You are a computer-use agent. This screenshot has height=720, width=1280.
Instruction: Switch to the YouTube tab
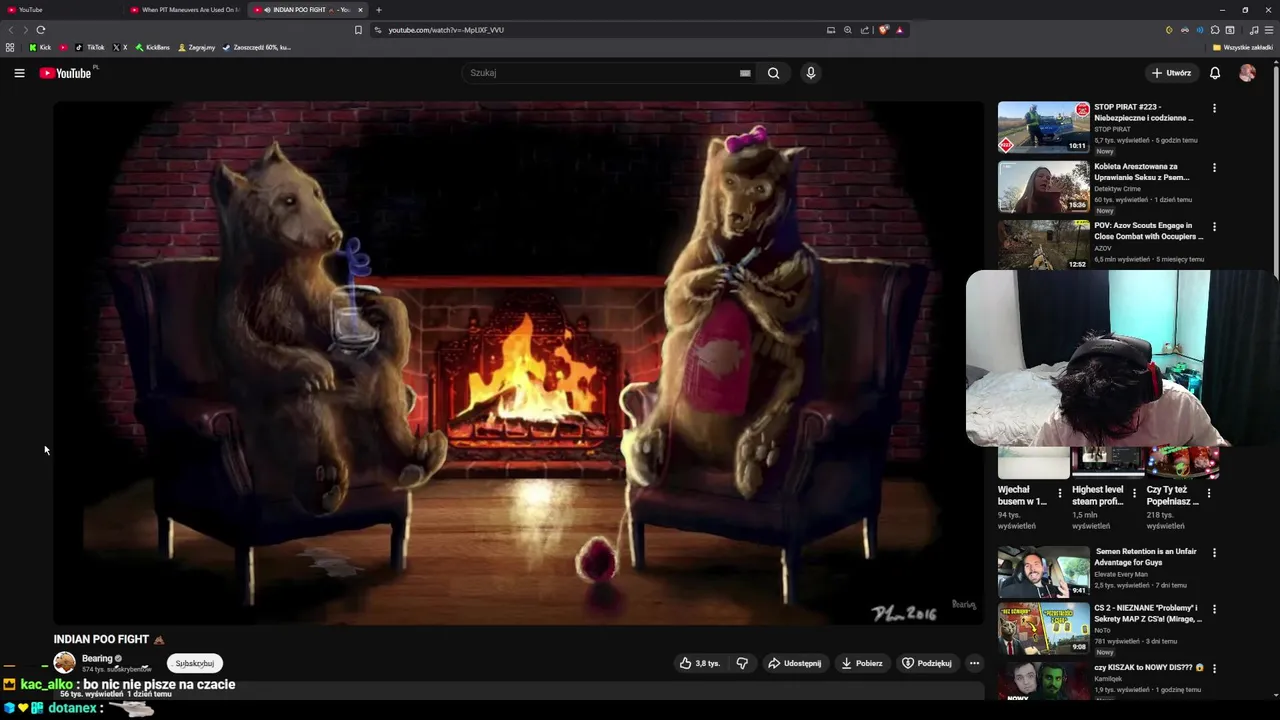point(60,10)
